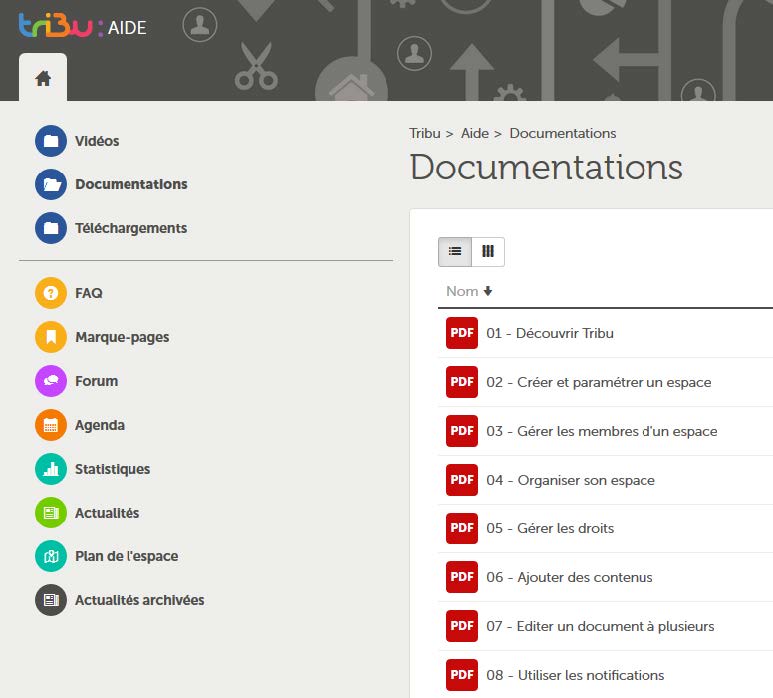Viewport: 773px width, 698px height.
Task: Click PDF icon for 07 - Editer un document
Action: pos(462,626)
